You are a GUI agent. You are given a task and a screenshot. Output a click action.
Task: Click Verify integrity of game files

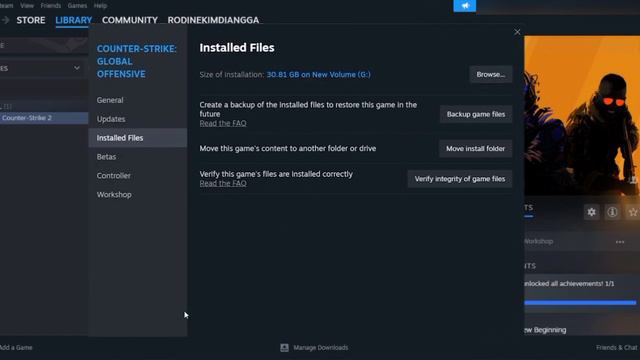(460, 179)
